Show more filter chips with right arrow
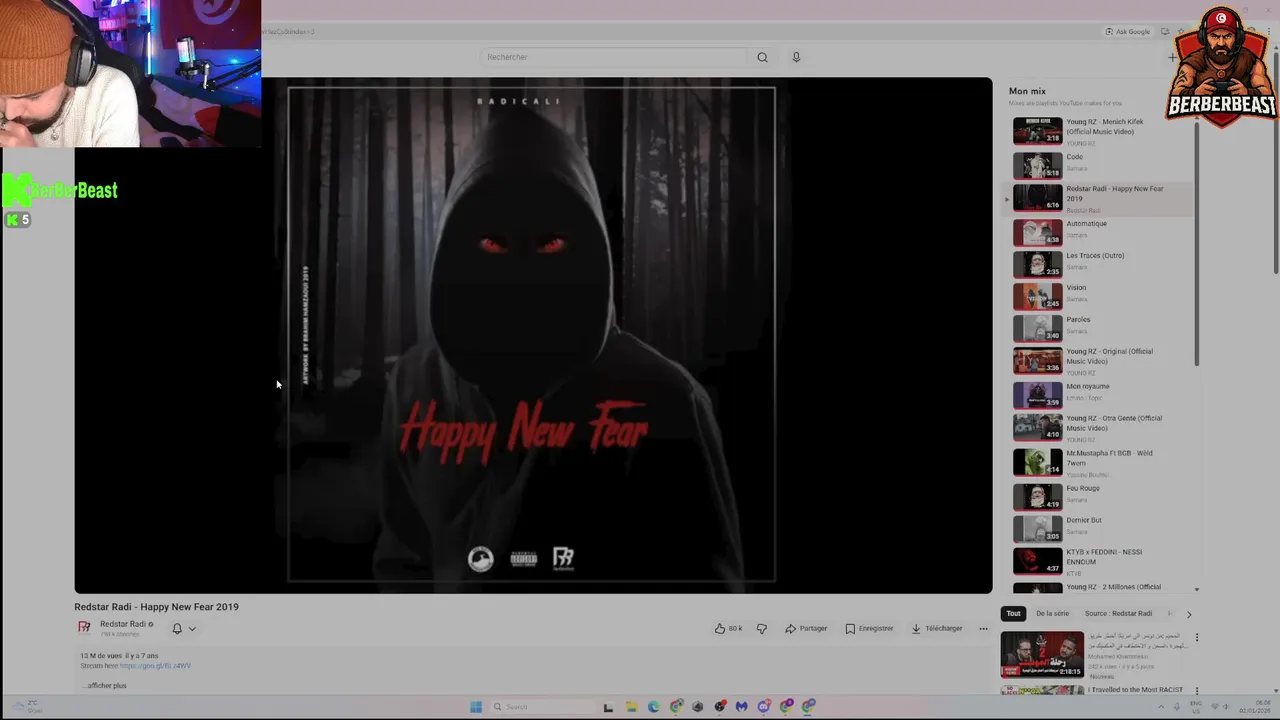Viewport: 1280px width, 720px height. click(1189, 614)
